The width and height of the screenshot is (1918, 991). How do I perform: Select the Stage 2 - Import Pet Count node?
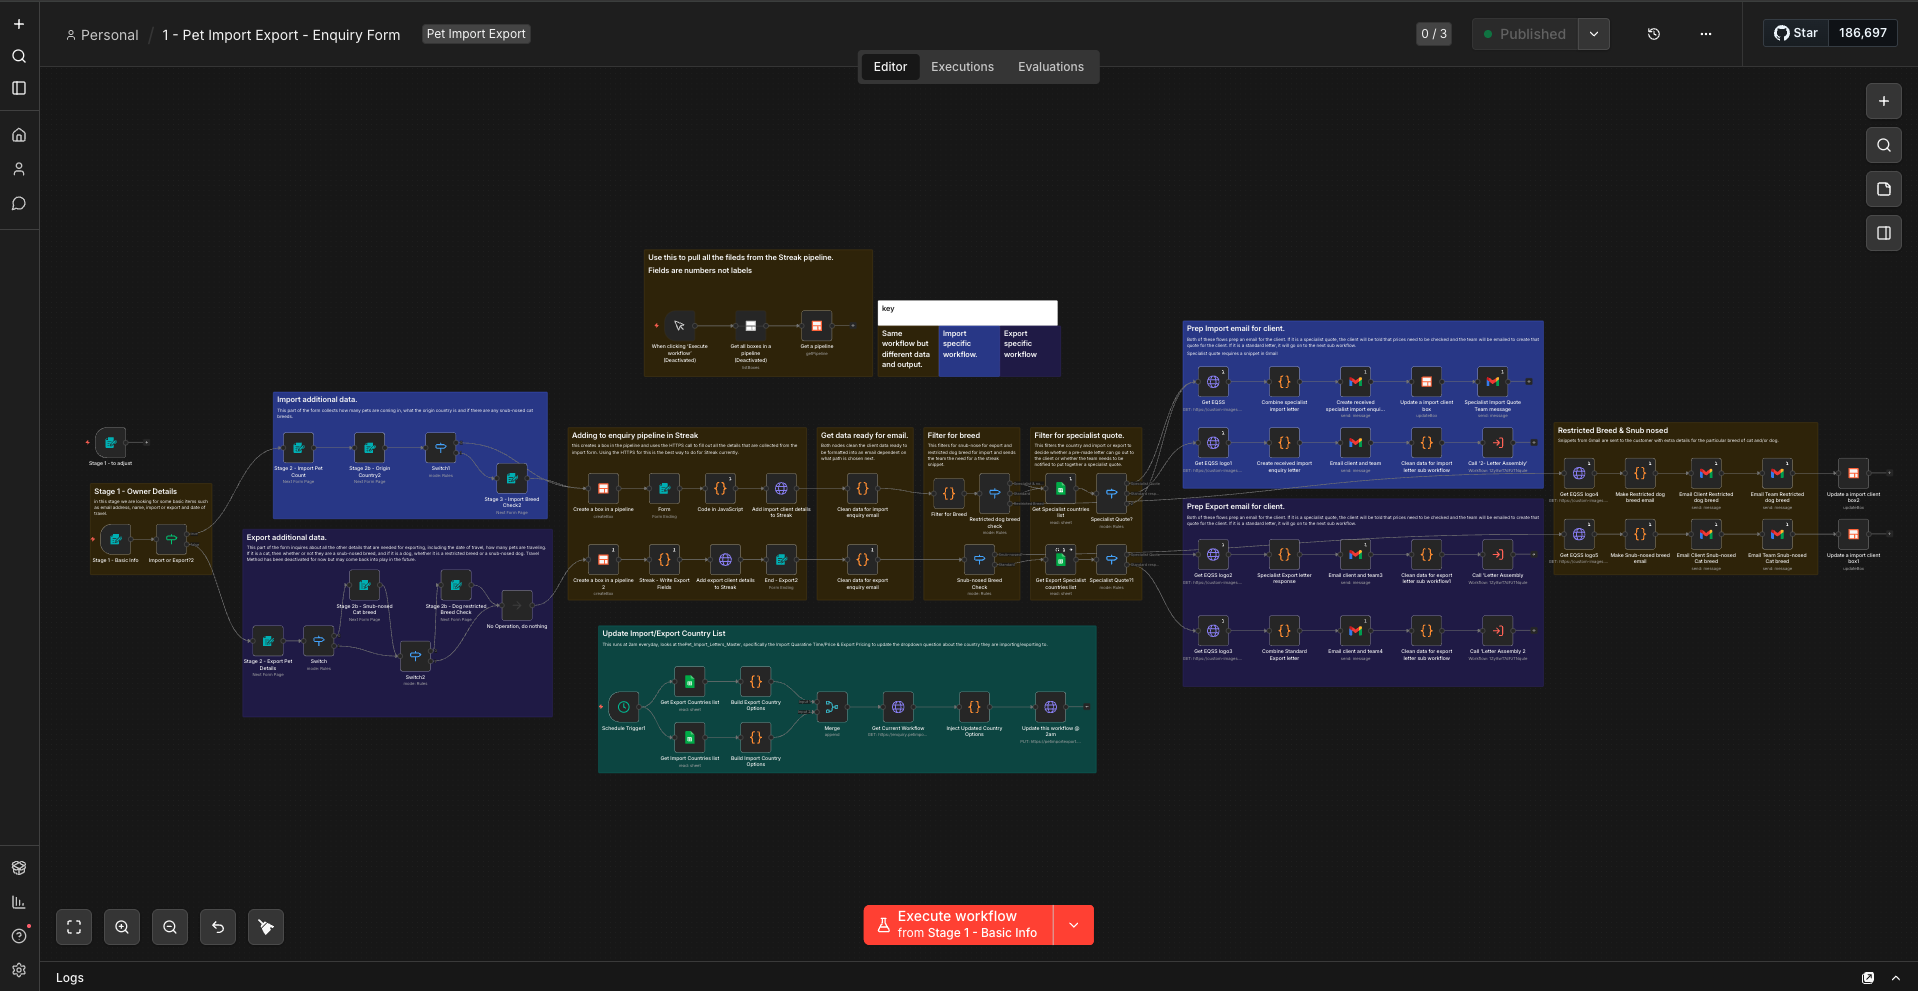tap(298, 448)
